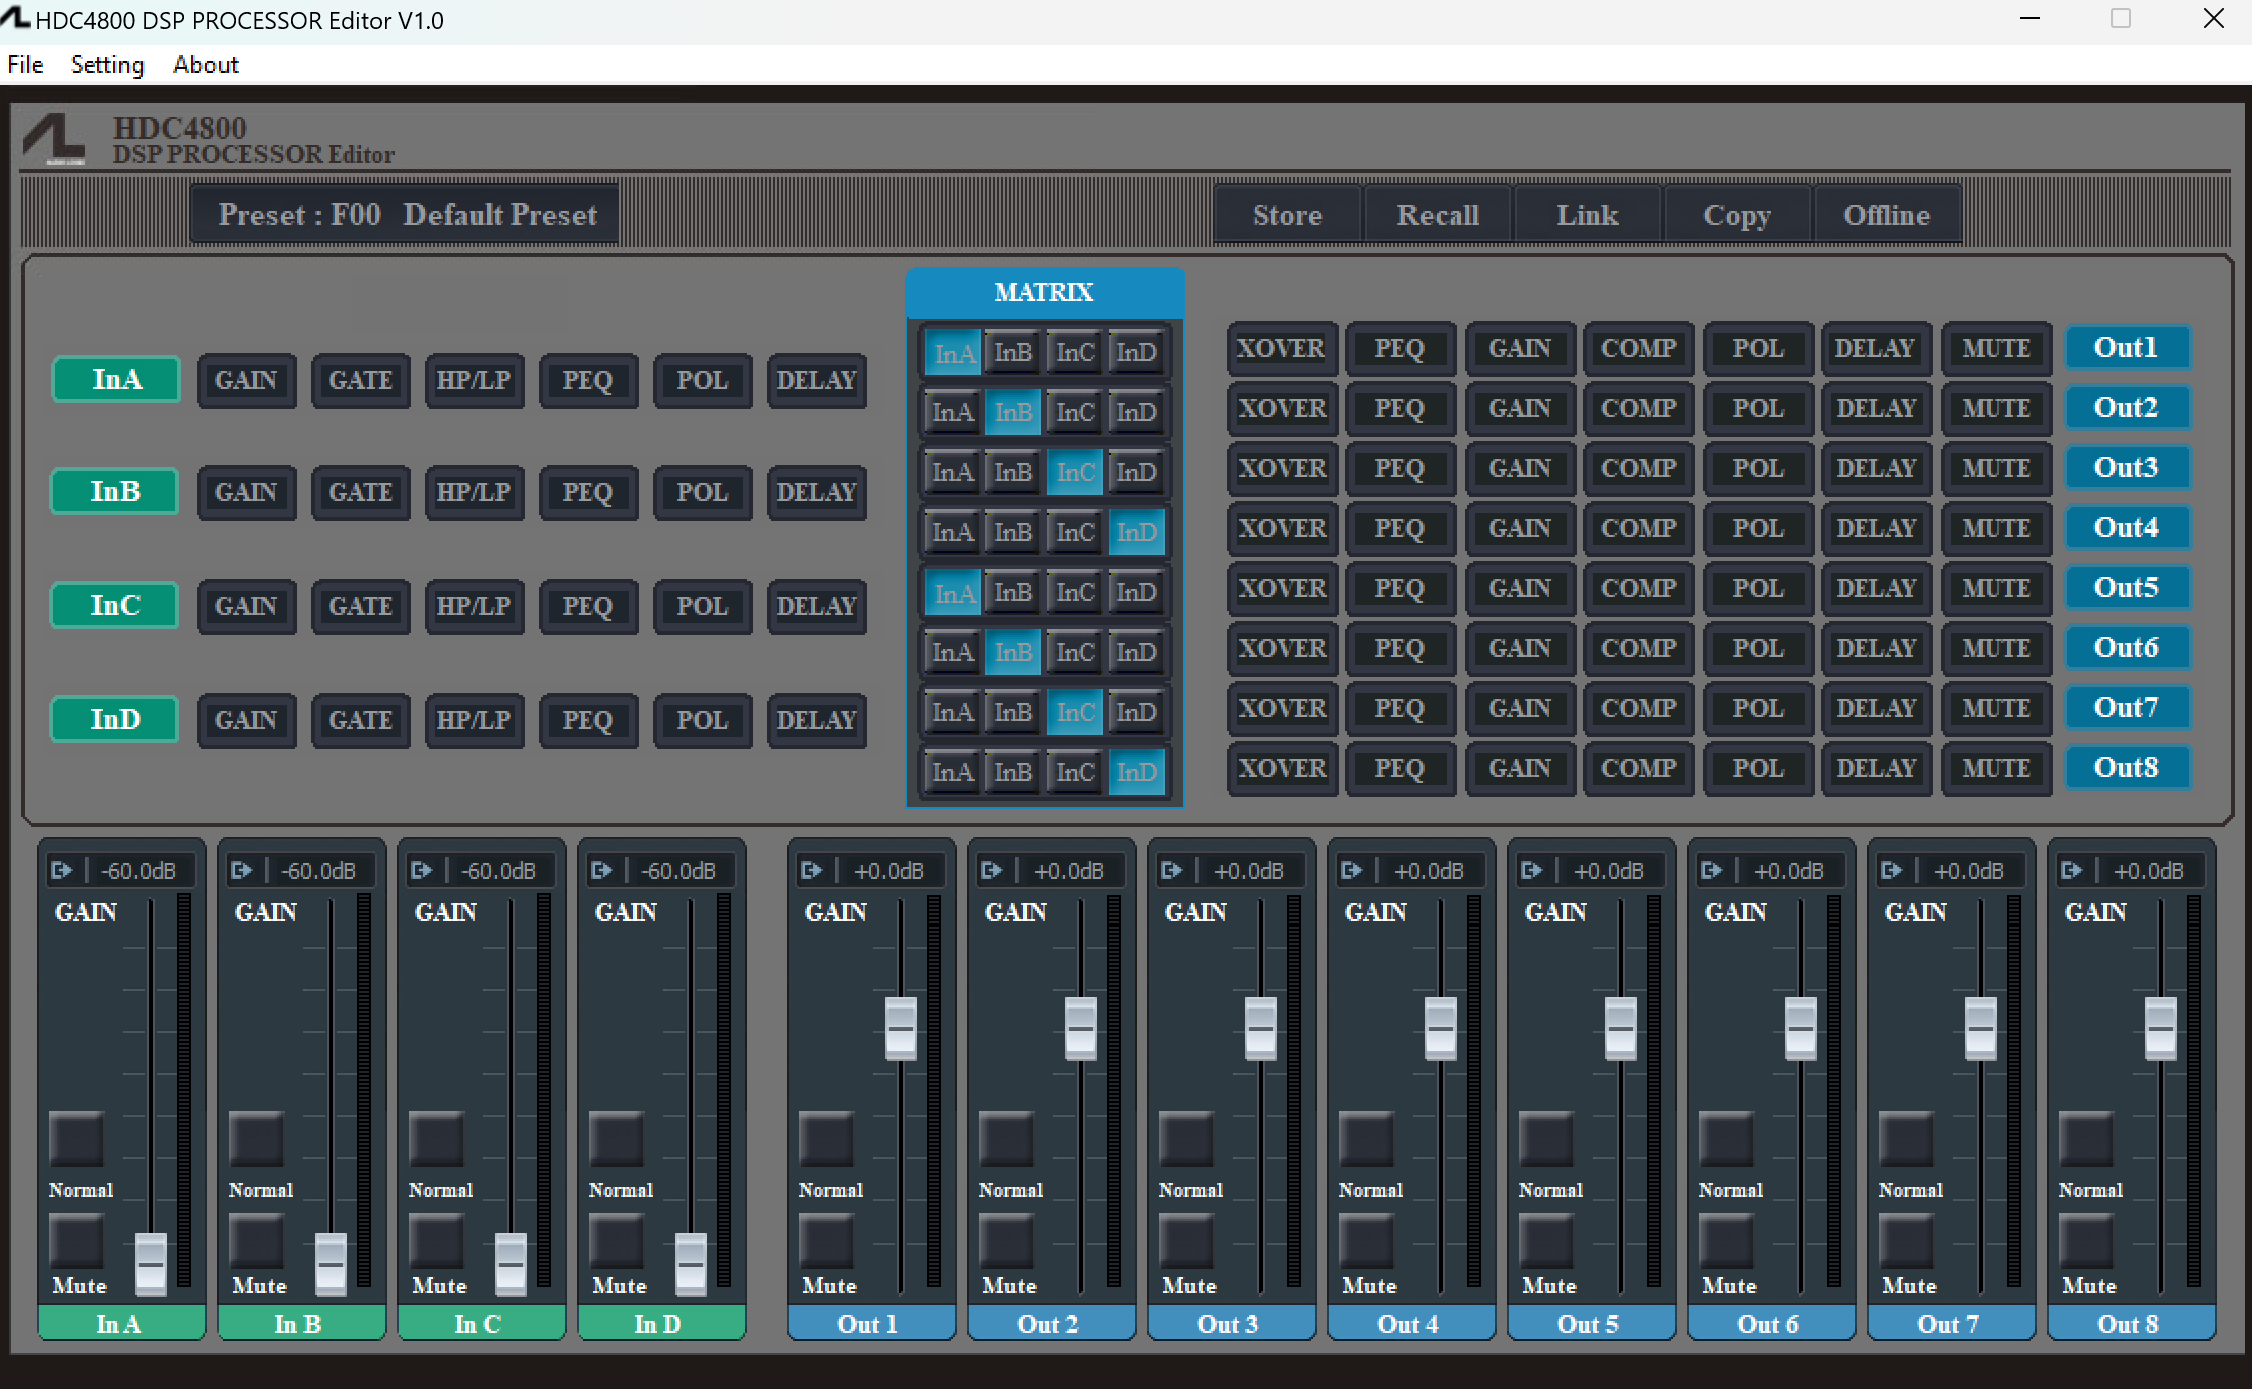This screenshot has width=2252, height=1389.
Task: Open the DELAY editor on the Out8 row
Action: [1876, 768]
